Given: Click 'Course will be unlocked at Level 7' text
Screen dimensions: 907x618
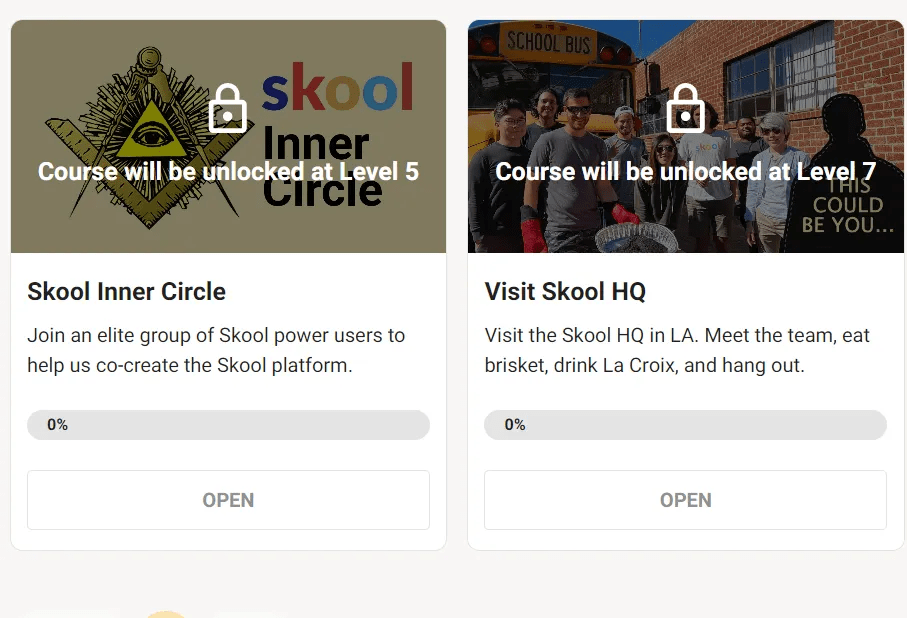Looking at the screenshot, I should click(685, 171).
